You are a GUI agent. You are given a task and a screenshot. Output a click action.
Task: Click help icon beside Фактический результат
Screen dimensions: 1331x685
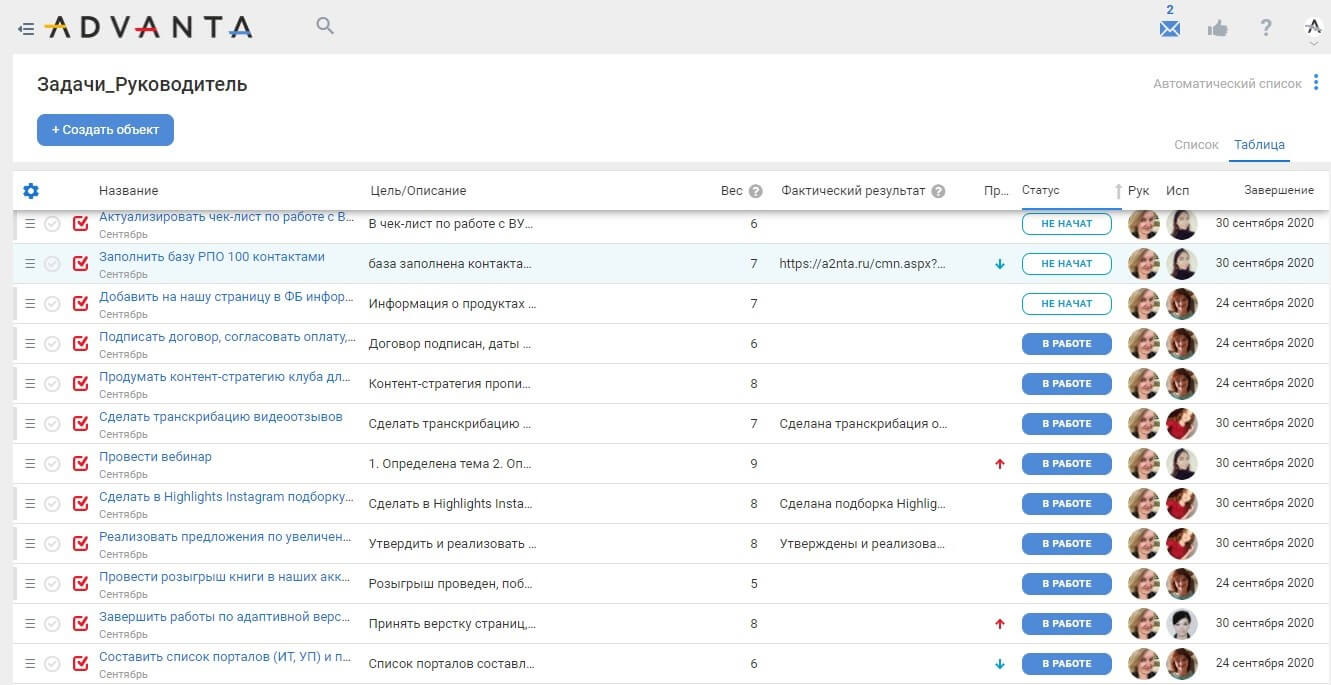pyautogui.click(x=938, y=191)
